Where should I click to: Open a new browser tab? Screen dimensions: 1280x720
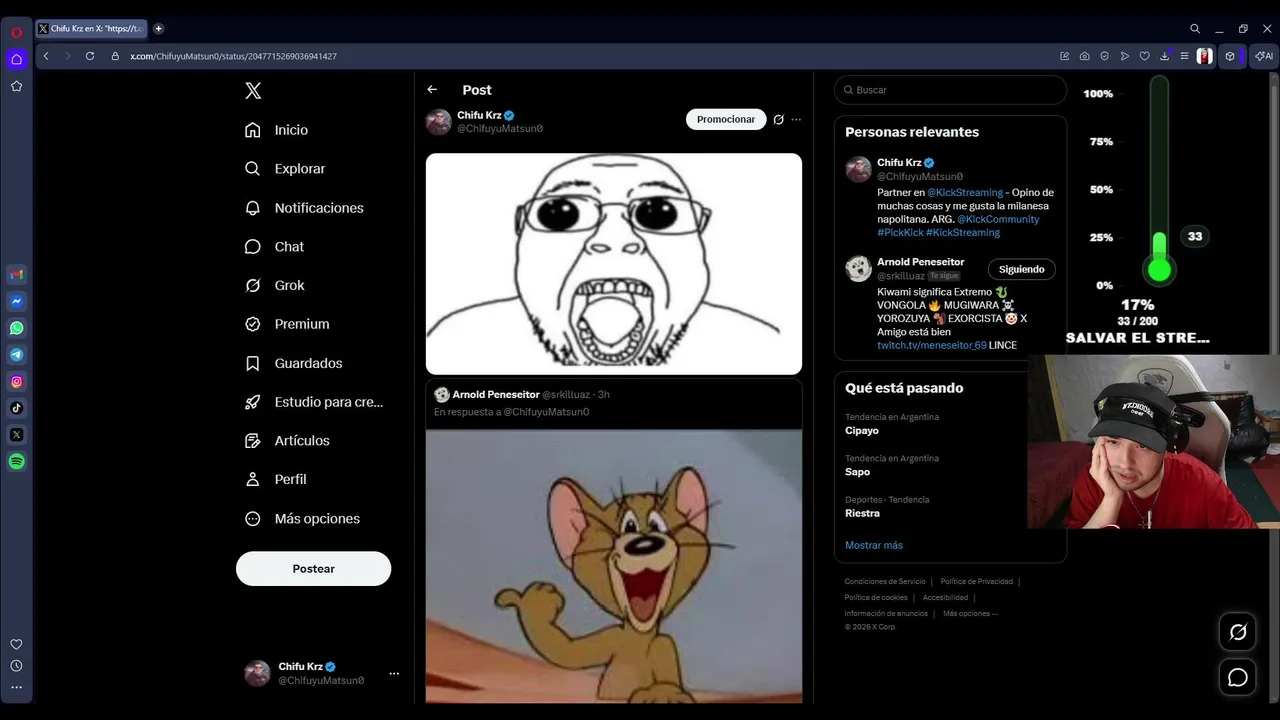(158, 29)
